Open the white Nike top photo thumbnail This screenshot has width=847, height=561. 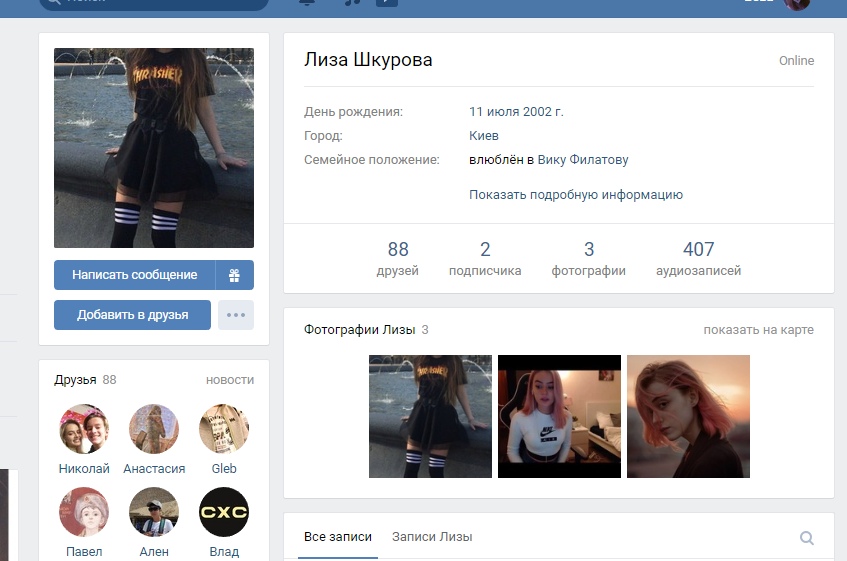559,416
